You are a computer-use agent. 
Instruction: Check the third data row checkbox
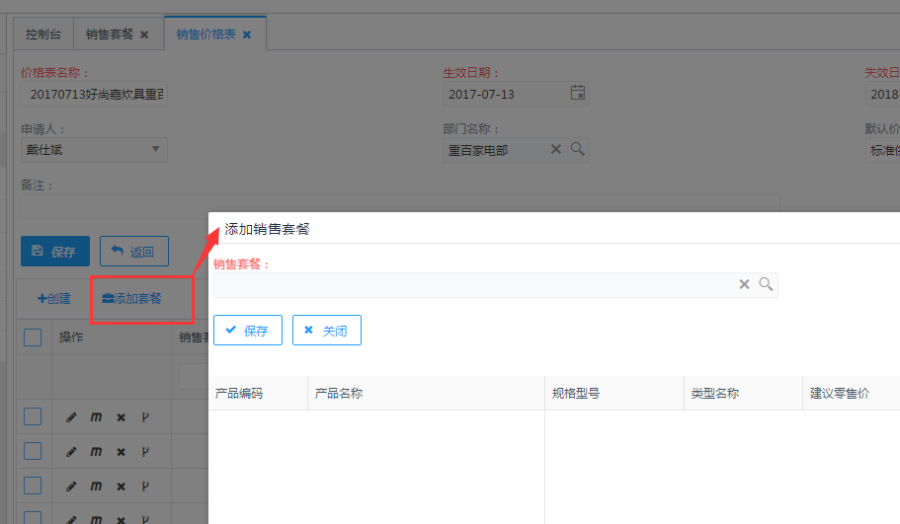[x=33, y=485]
